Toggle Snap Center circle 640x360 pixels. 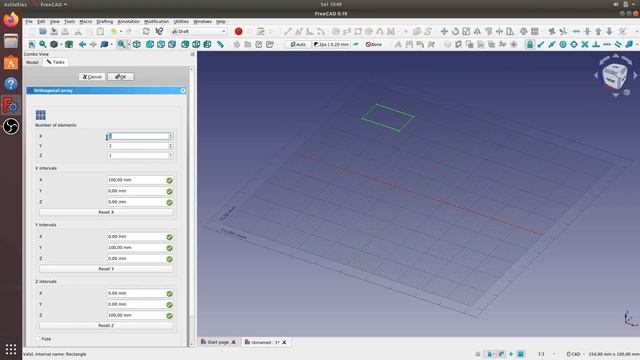click(563, 44)
